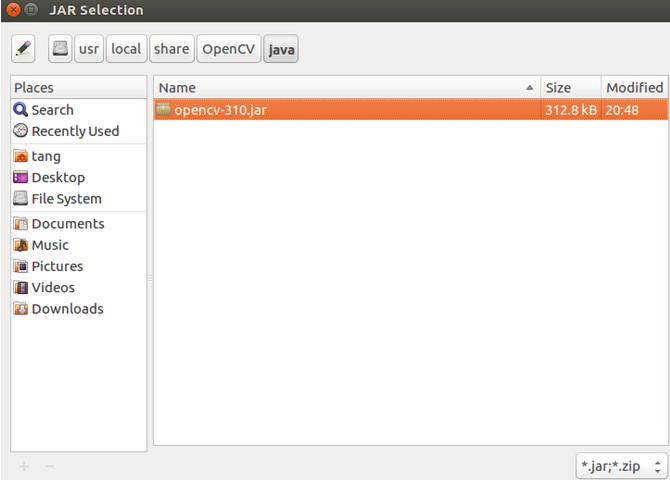This screenshot has height=480, width=670.
Task: Click the File System drive icon
Action: coord(20,198)
